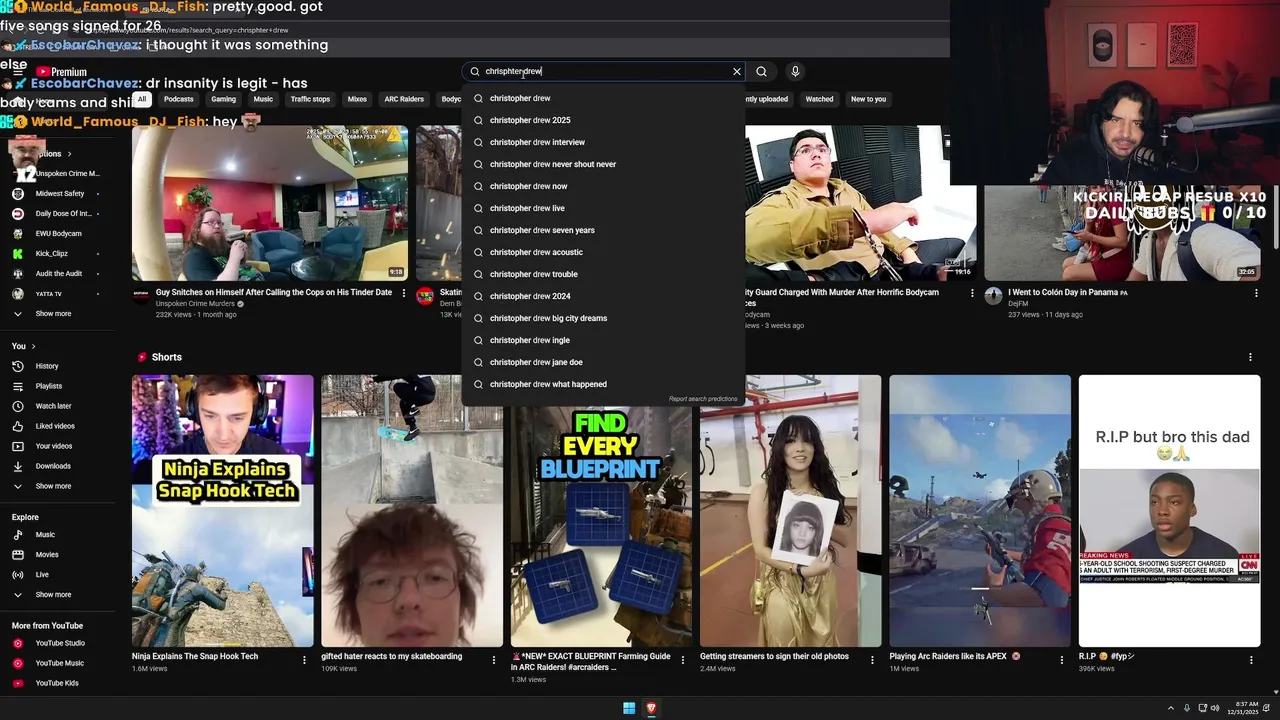Screen dimensions: 1280x720
Task: Click the magnifier search button beside the search box
Action: point(762,72)
